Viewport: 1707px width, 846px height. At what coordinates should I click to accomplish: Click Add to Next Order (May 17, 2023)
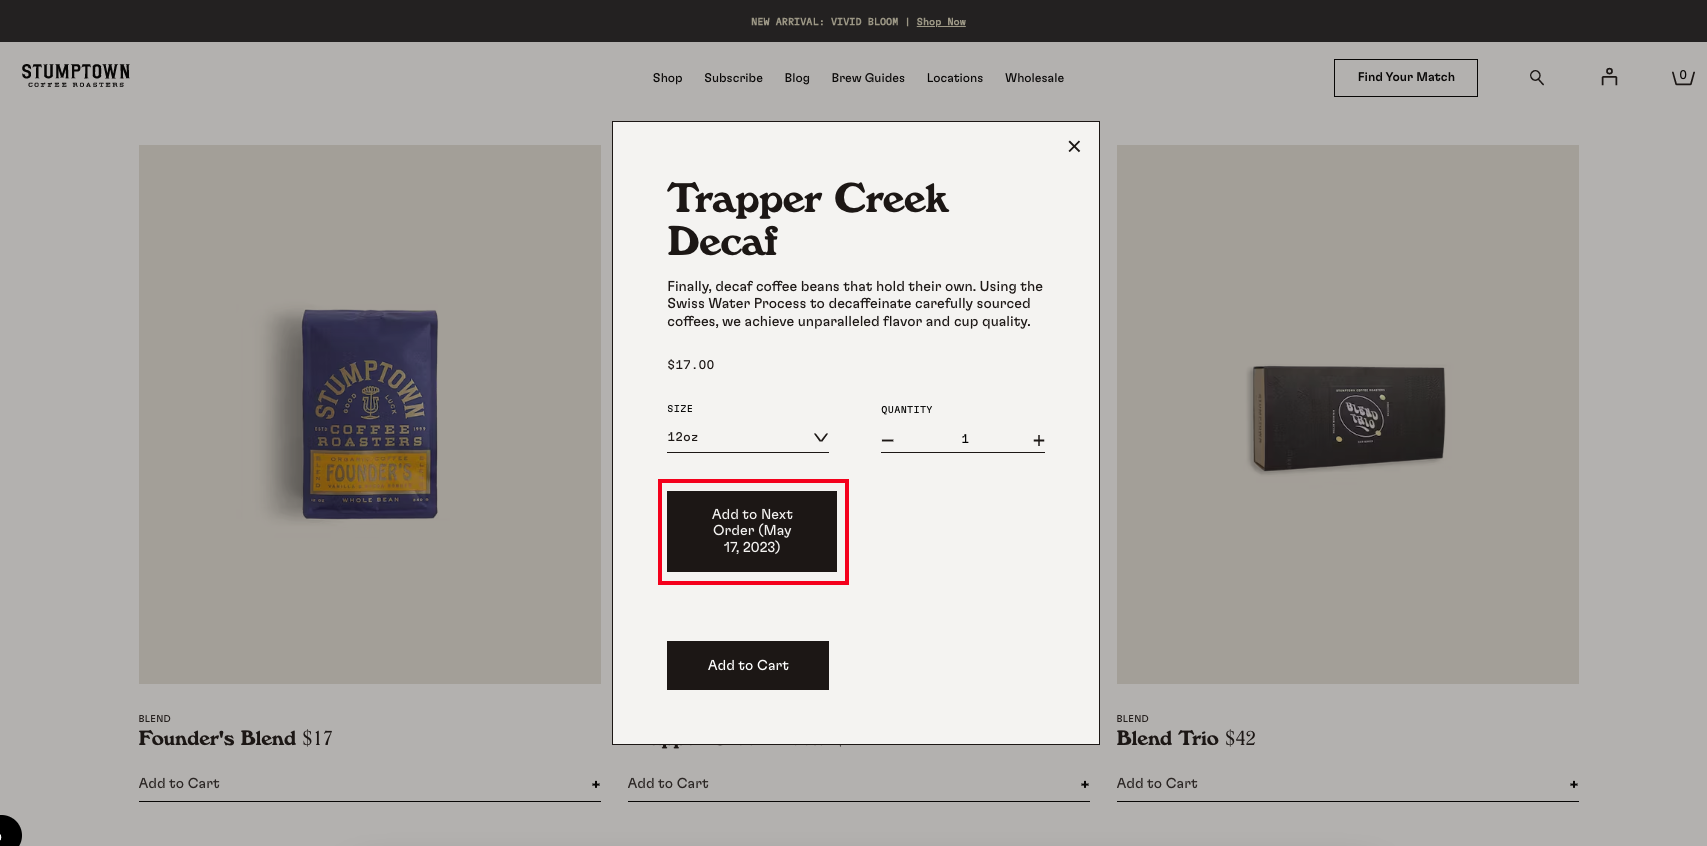pyautogui.click(x=752, y=531)
